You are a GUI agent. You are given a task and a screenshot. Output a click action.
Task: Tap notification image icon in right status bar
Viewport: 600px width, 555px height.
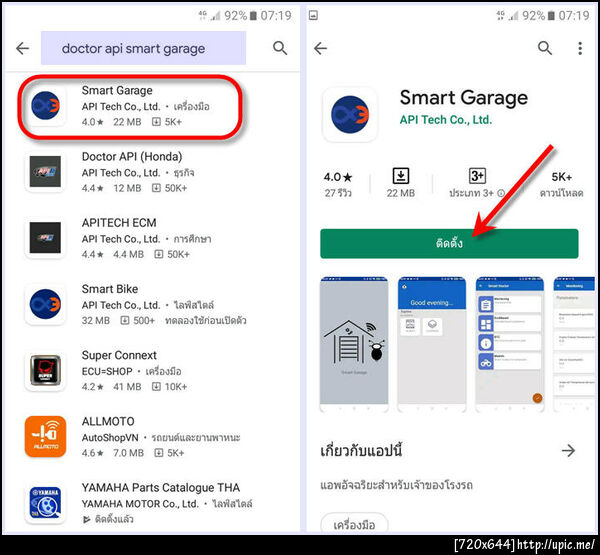313,16
